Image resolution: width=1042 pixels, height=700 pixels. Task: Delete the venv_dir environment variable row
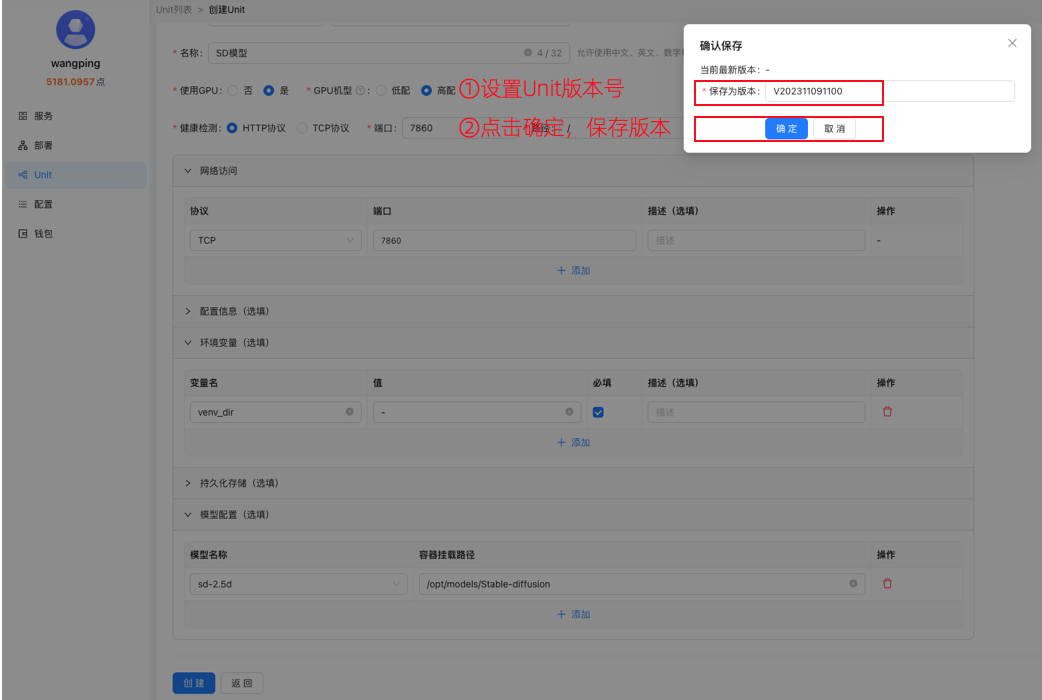click(887, 411)
